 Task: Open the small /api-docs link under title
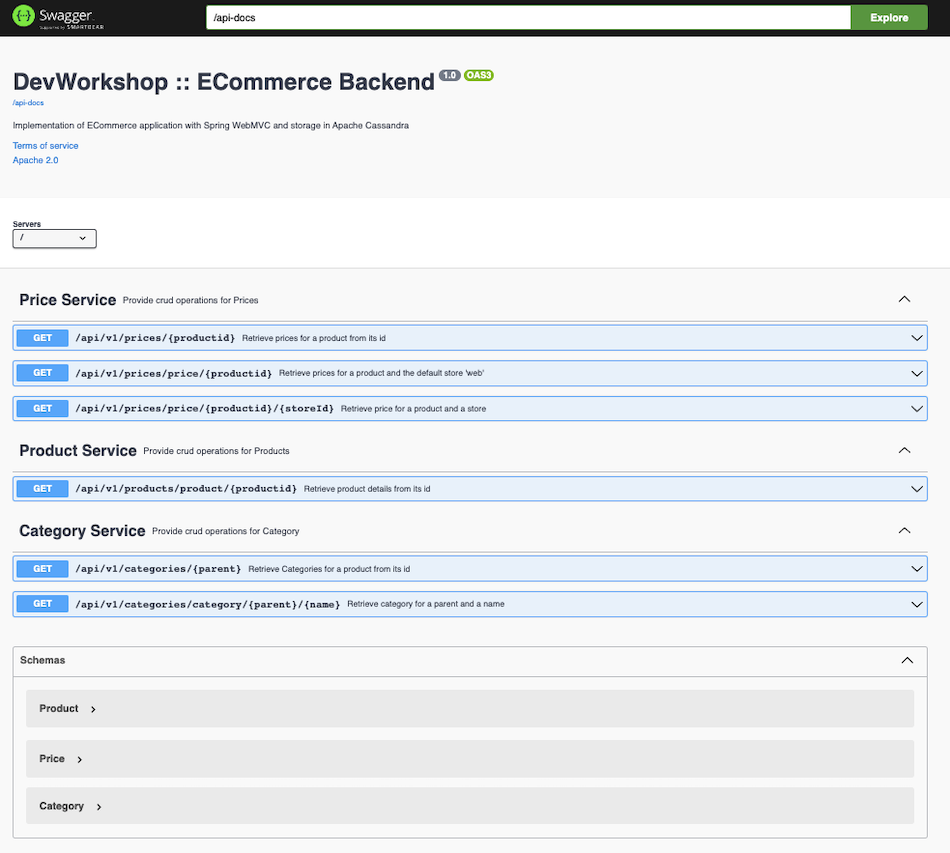pos(28,103)
